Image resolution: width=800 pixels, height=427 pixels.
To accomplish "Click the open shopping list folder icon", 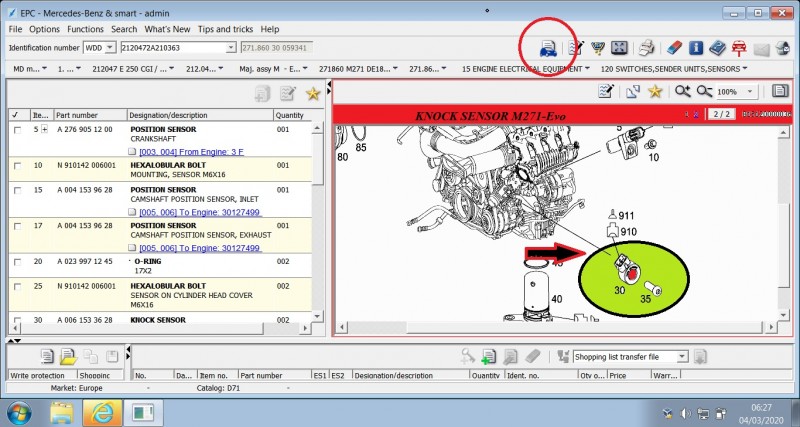I will coord(68,356).
